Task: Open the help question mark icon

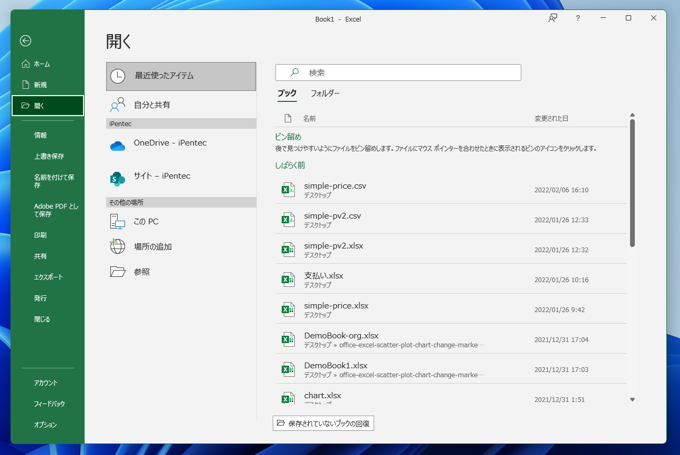Action: click(x=577, y=18)
